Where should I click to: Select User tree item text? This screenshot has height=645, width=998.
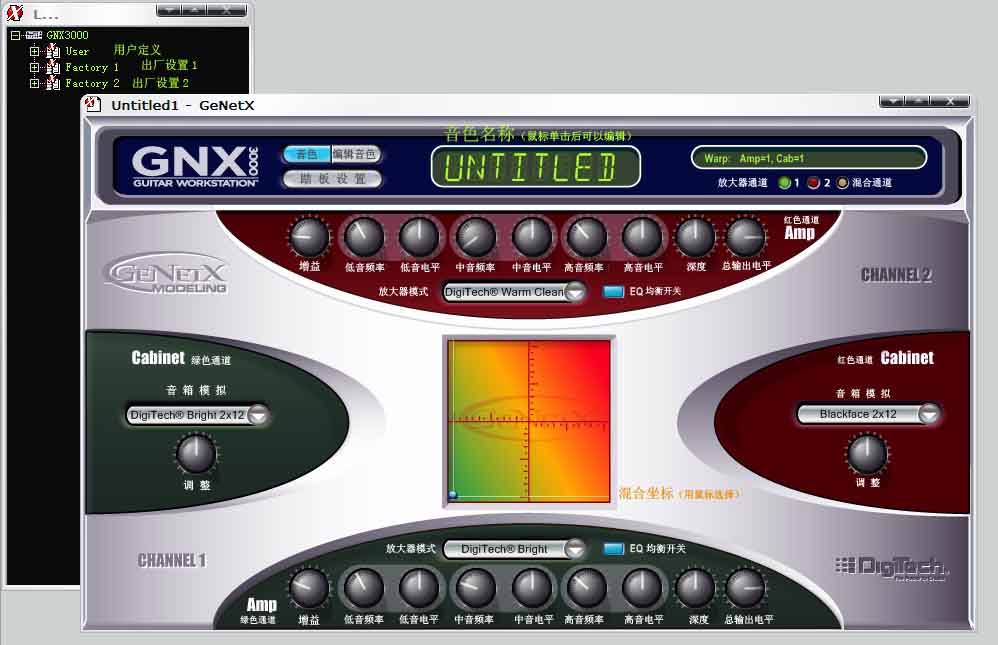pyautogui.click(x=77, y=51)
